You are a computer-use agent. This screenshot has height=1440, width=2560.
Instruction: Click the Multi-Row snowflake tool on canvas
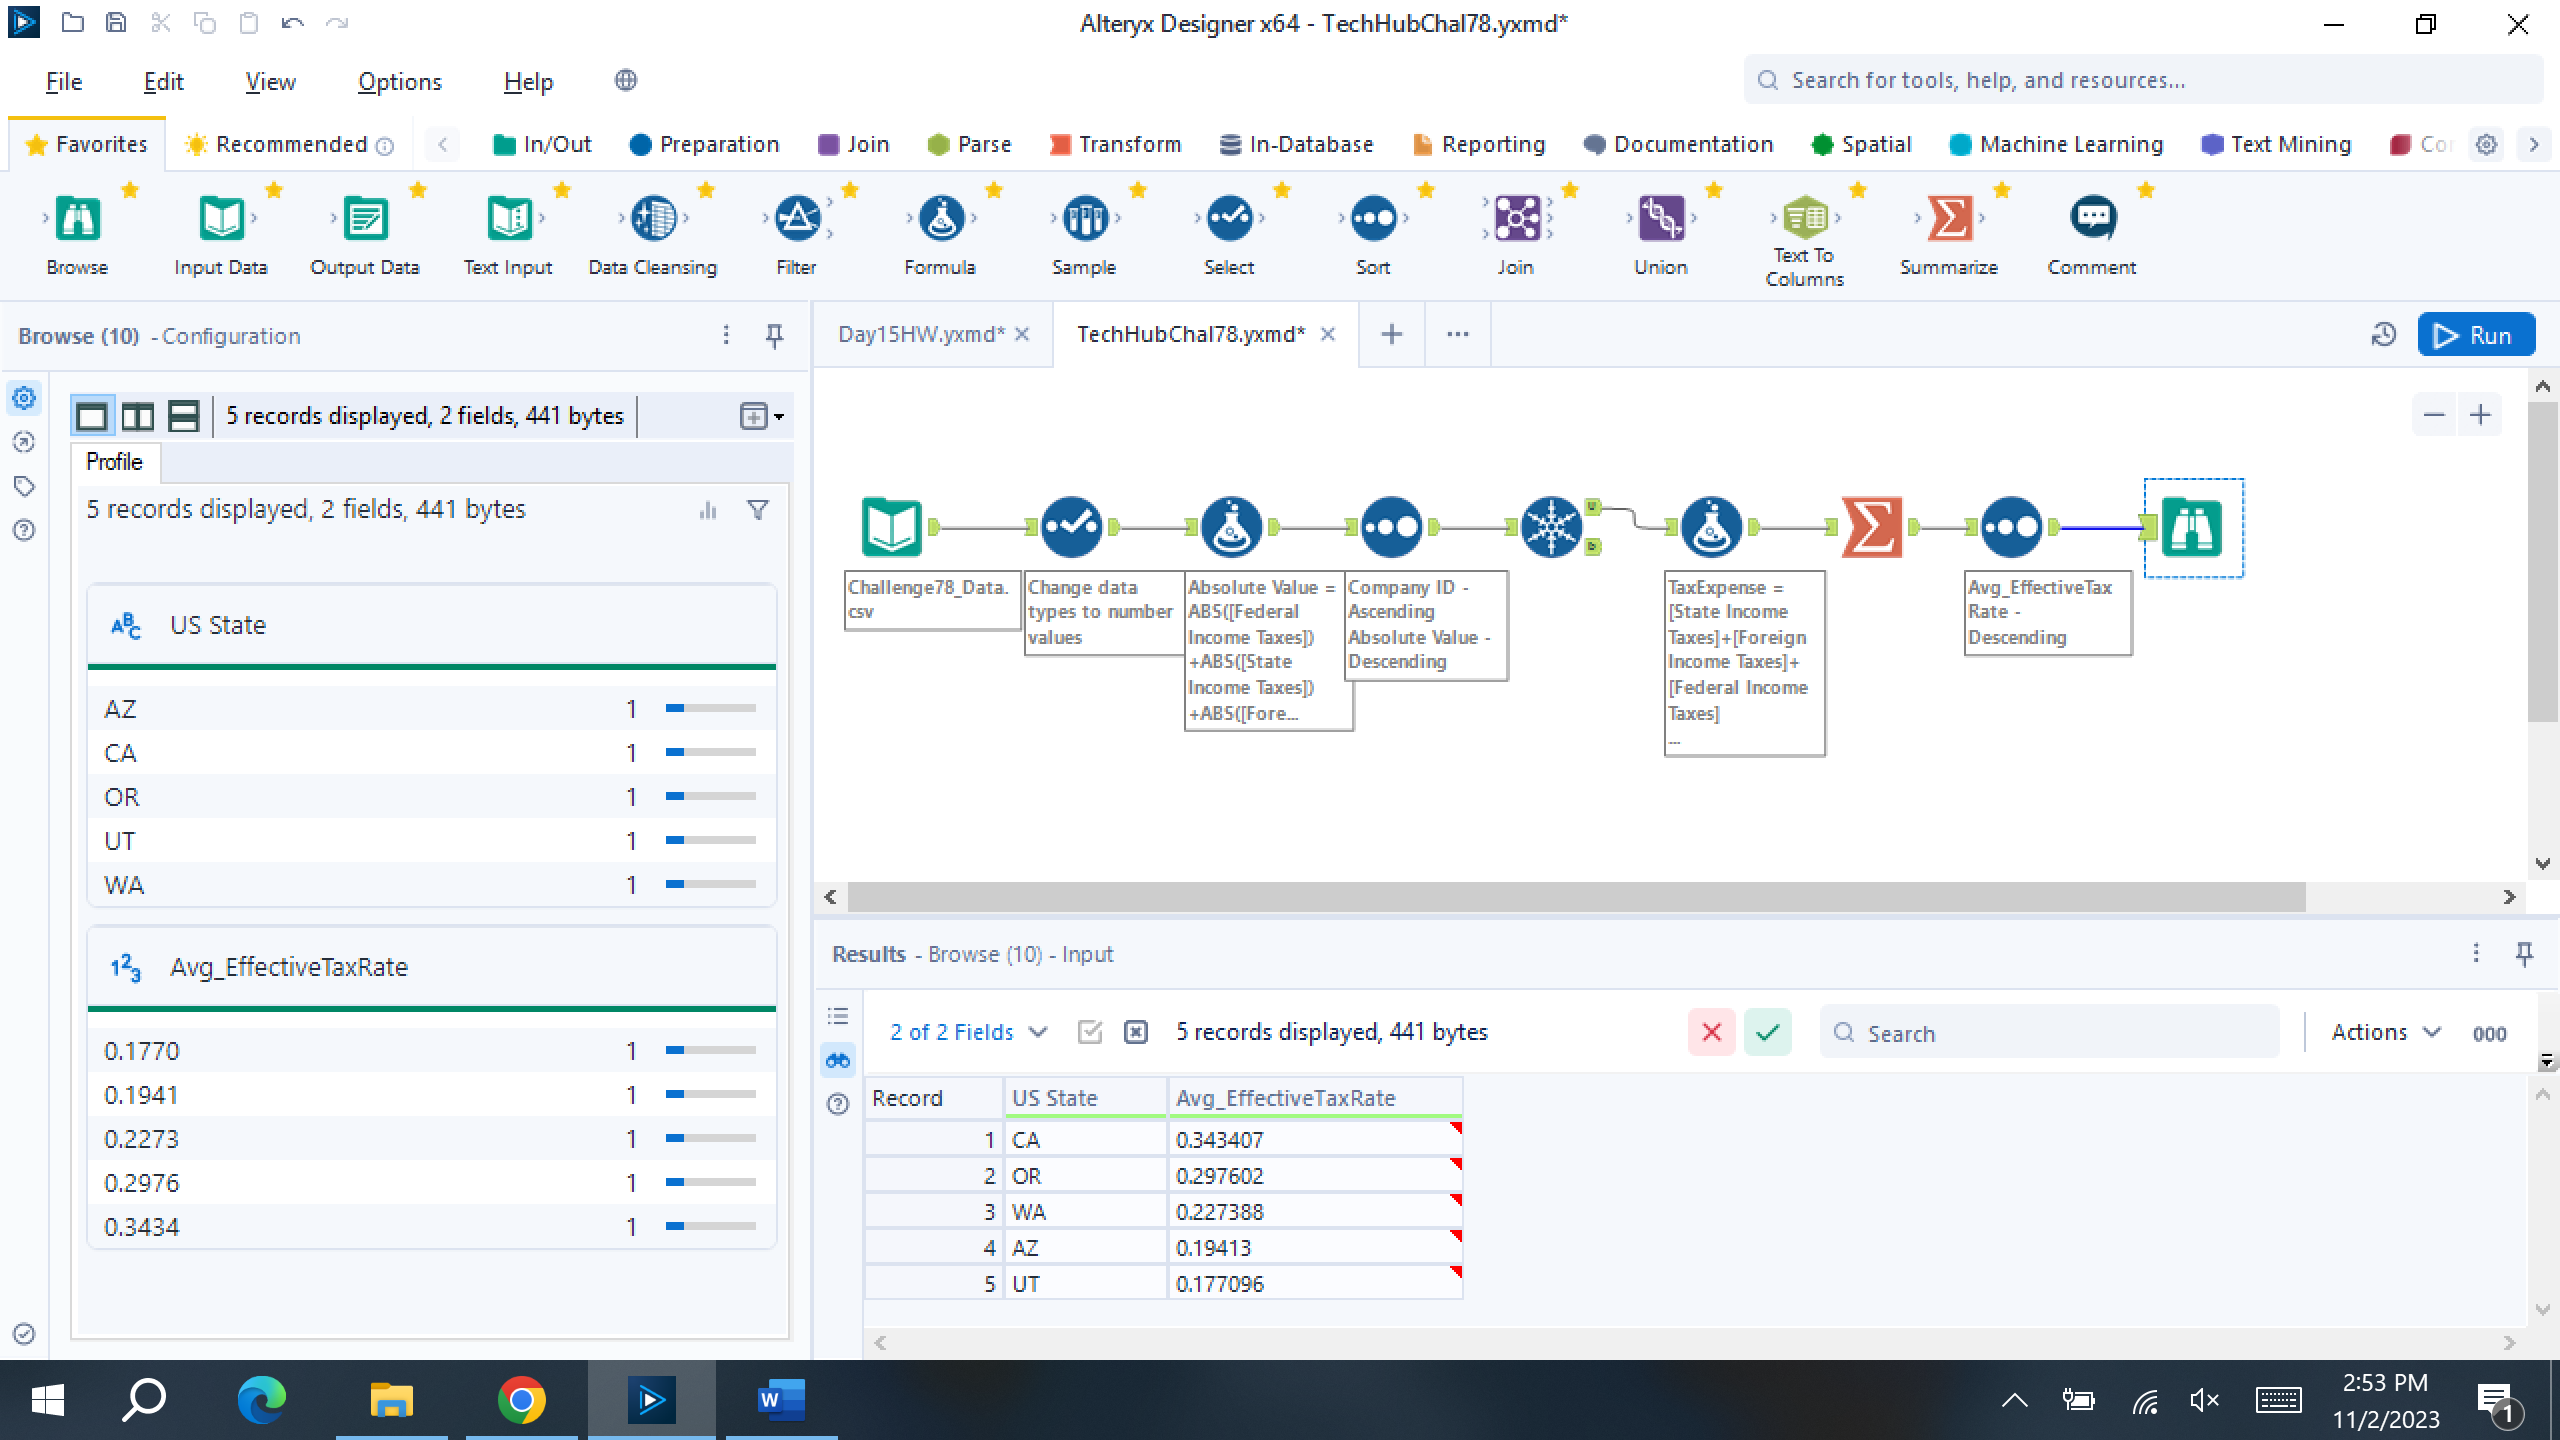[1551, 527]
